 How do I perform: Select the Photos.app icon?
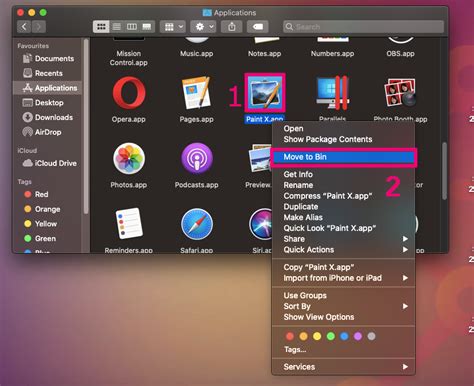click(x=129, y=159)
